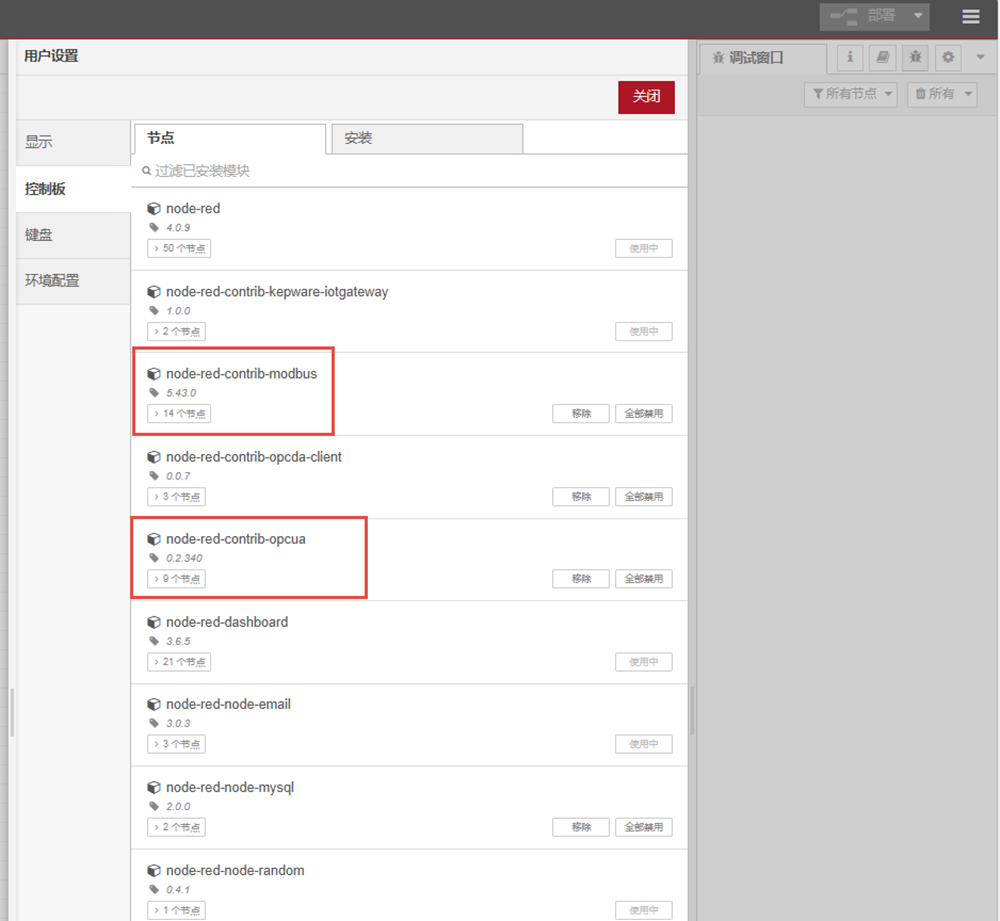Screen dimensions: 1000x921
Task: Click the node-red-contrib-kepware-iotgateway module name
Action: [x=277, y=292]
